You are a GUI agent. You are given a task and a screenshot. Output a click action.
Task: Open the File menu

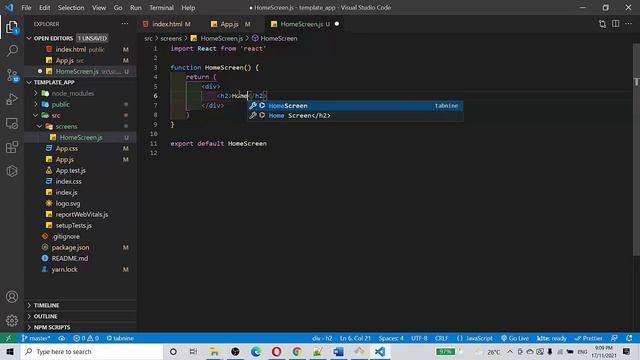[26, 7]
